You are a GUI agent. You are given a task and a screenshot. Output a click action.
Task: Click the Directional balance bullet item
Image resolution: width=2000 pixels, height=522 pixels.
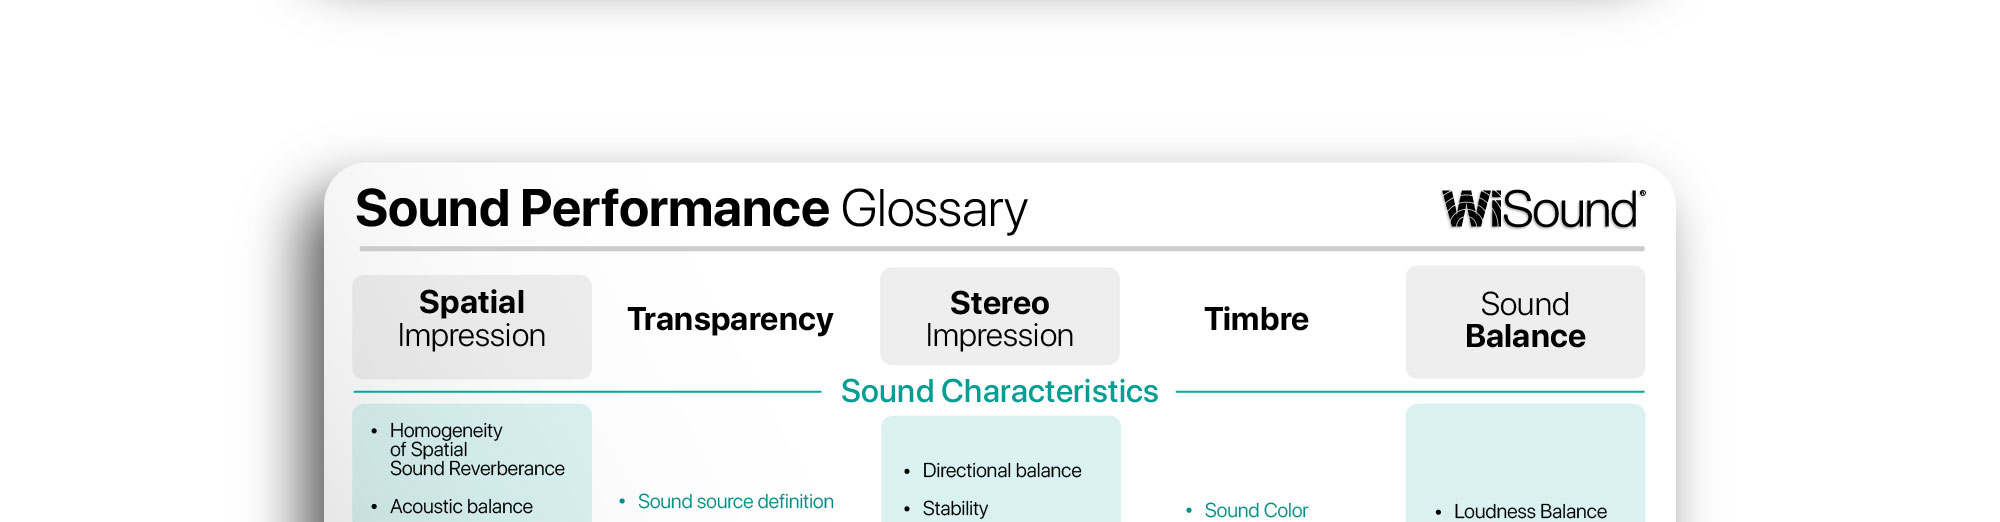click(1002, 470)
